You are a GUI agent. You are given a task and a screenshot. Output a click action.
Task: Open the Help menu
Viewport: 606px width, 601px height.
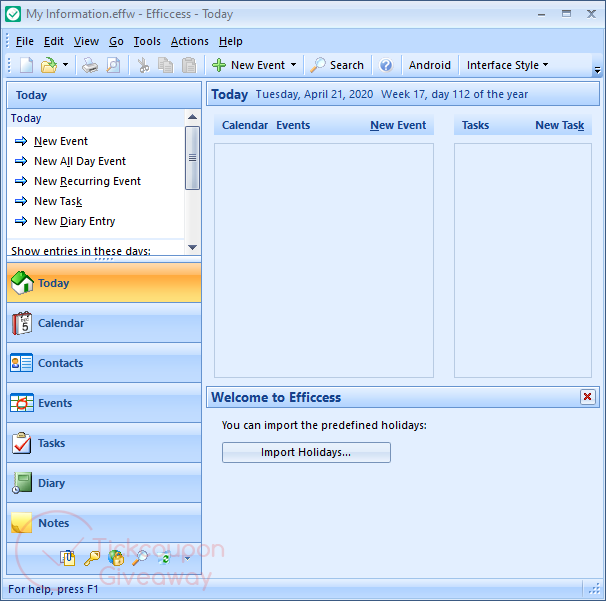tap(230, 41)
